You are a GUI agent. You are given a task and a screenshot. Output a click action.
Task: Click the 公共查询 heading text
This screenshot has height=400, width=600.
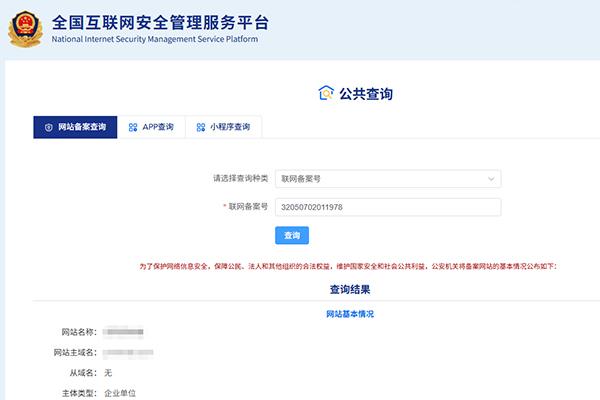[x=365, y=94]
